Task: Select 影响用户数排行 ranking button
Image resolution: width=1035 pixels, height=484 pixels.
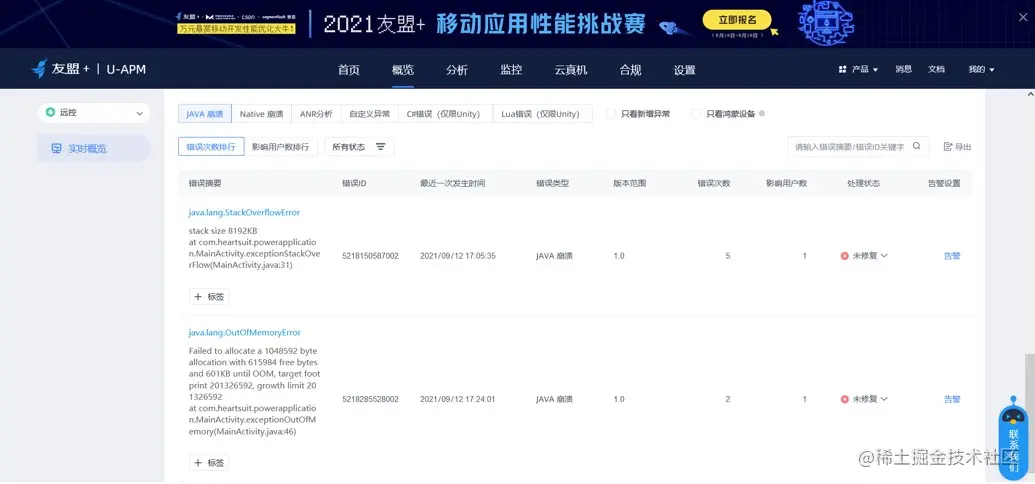Action: pyautogui.click(x=281, y=147)
